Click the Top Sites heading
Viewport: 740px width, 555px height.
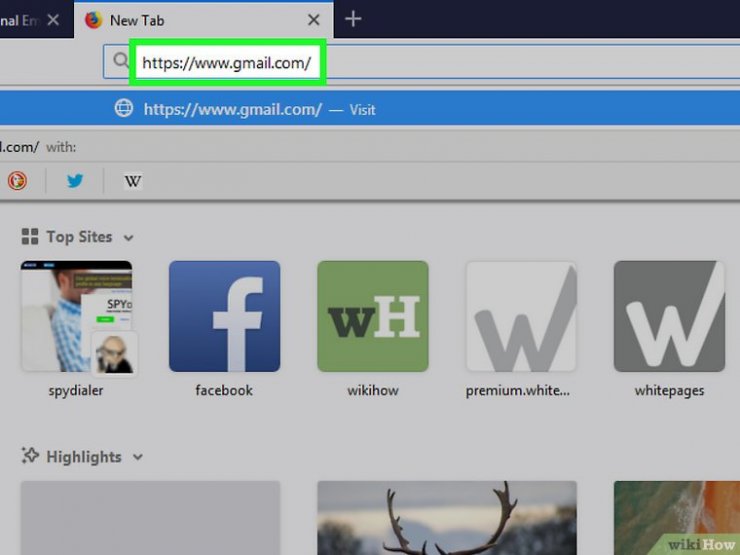[79, 236]
